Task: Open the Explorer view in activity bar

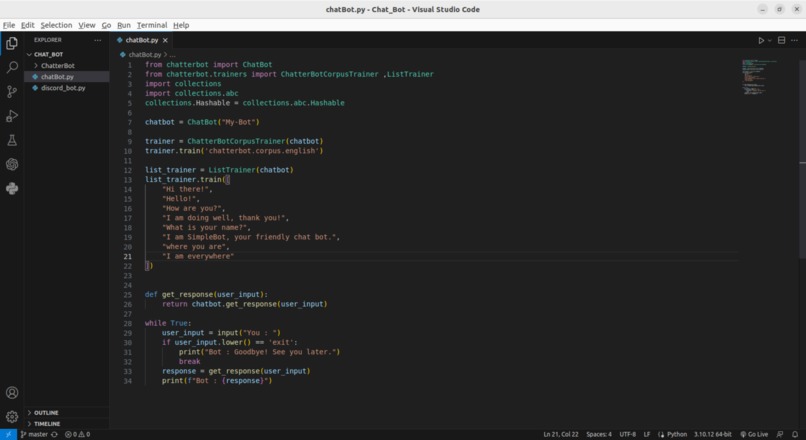Action: [12, 43]
